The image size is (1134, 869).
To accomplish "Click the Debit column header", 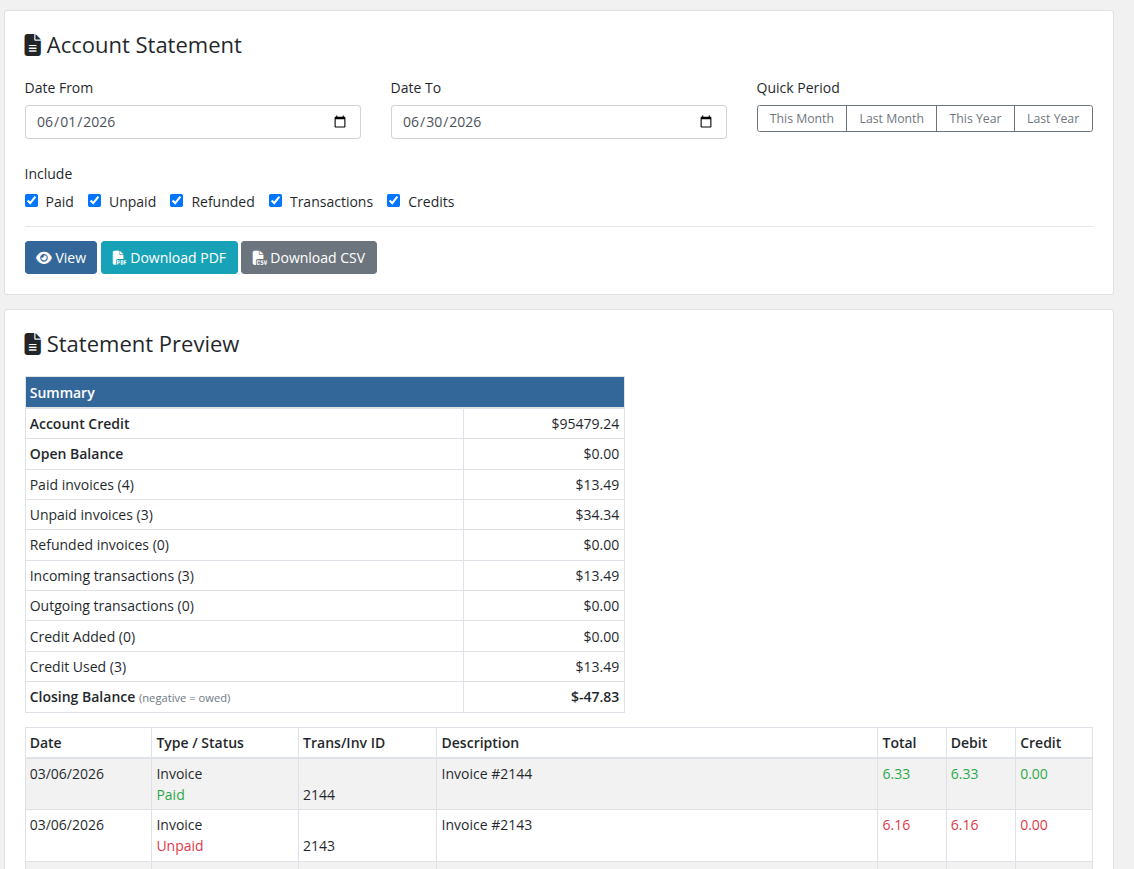I will (981, 742).
